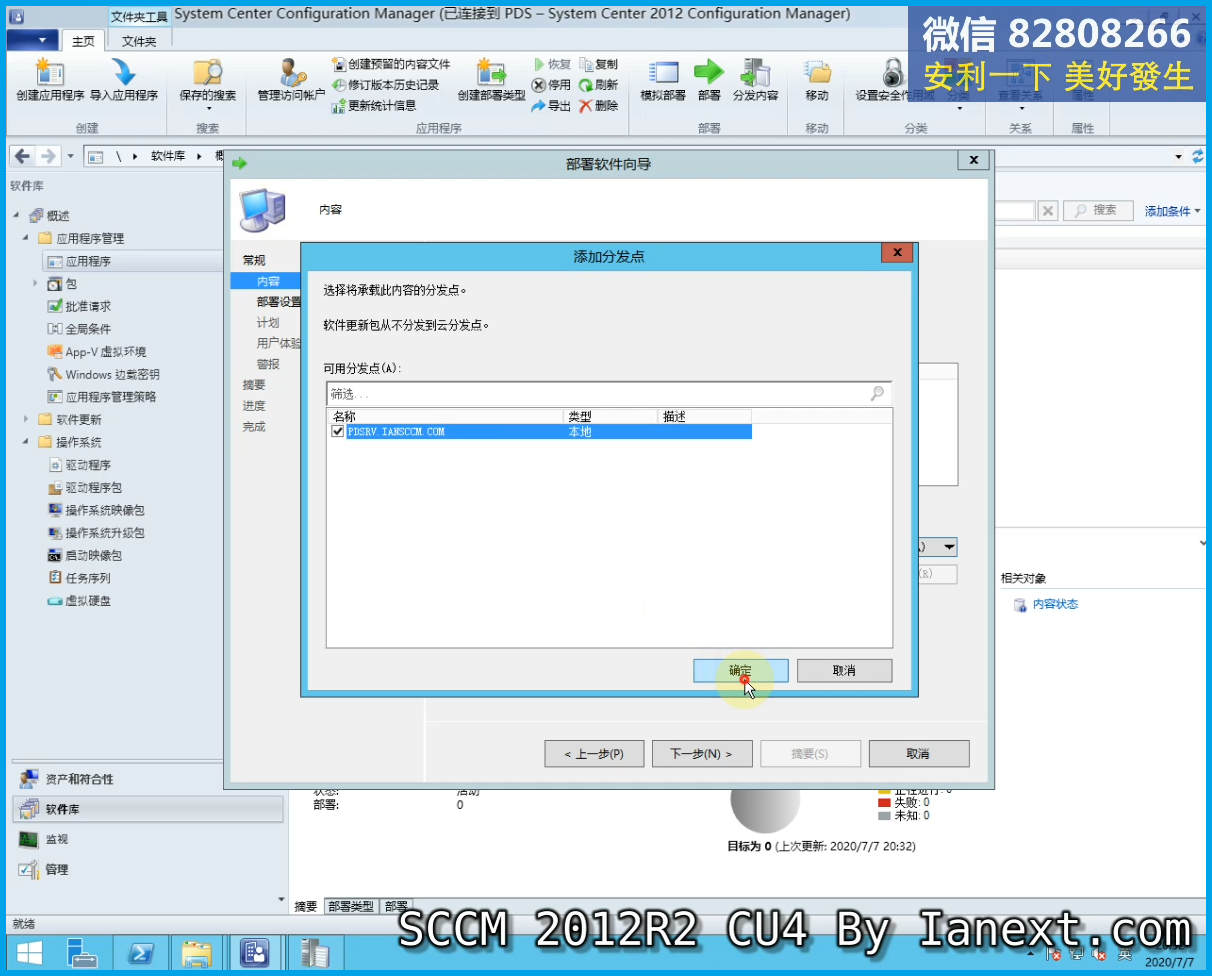Click the 停用 ribbon command
This screenshot has width=1212, height=976.
point(551,85)
